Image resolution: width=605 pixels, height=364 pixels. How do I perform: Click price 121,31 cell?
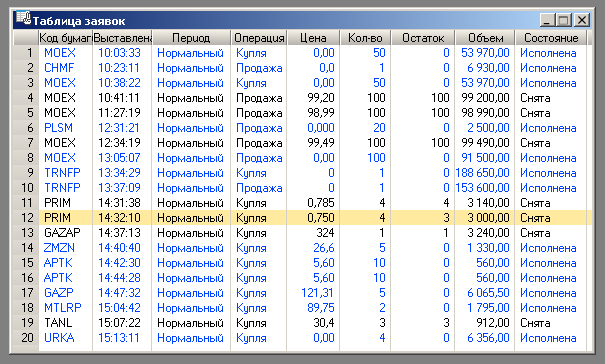tap(318, 293)
